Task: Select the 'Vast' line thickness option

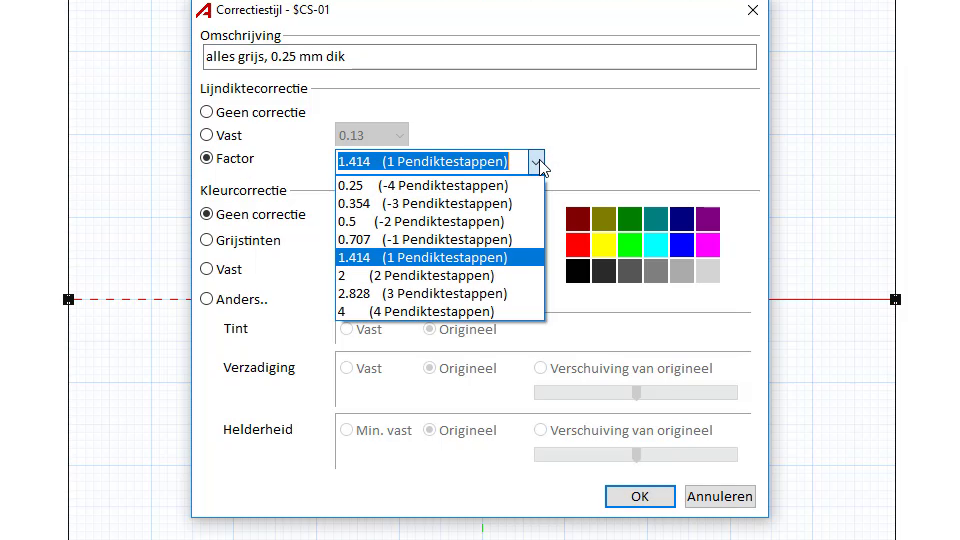Action: 207,135
